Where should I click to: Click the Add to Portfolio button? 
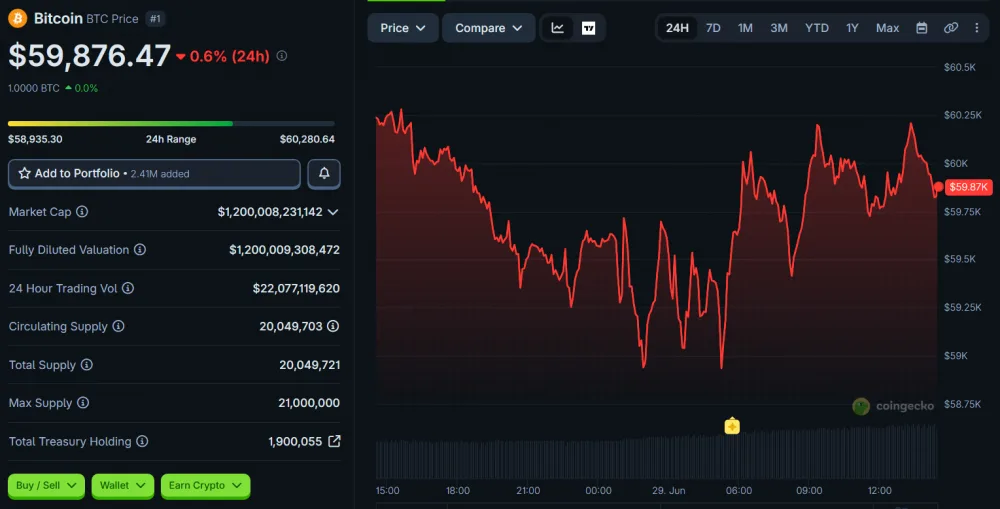[154, 173]
